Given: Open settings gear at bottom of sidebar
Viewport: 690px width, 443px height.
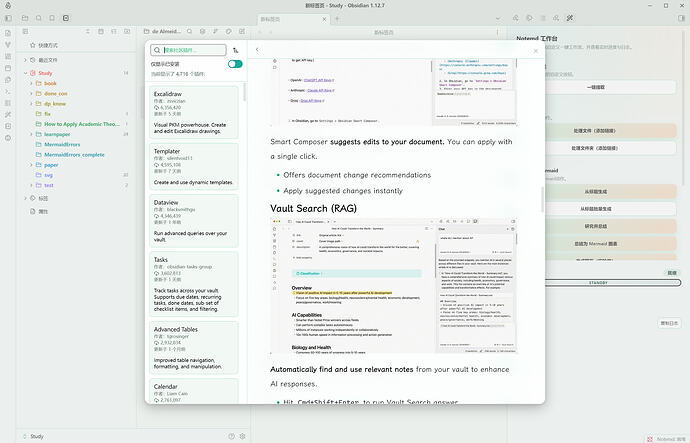Looking at the screenshot, I should pos(242,436).
